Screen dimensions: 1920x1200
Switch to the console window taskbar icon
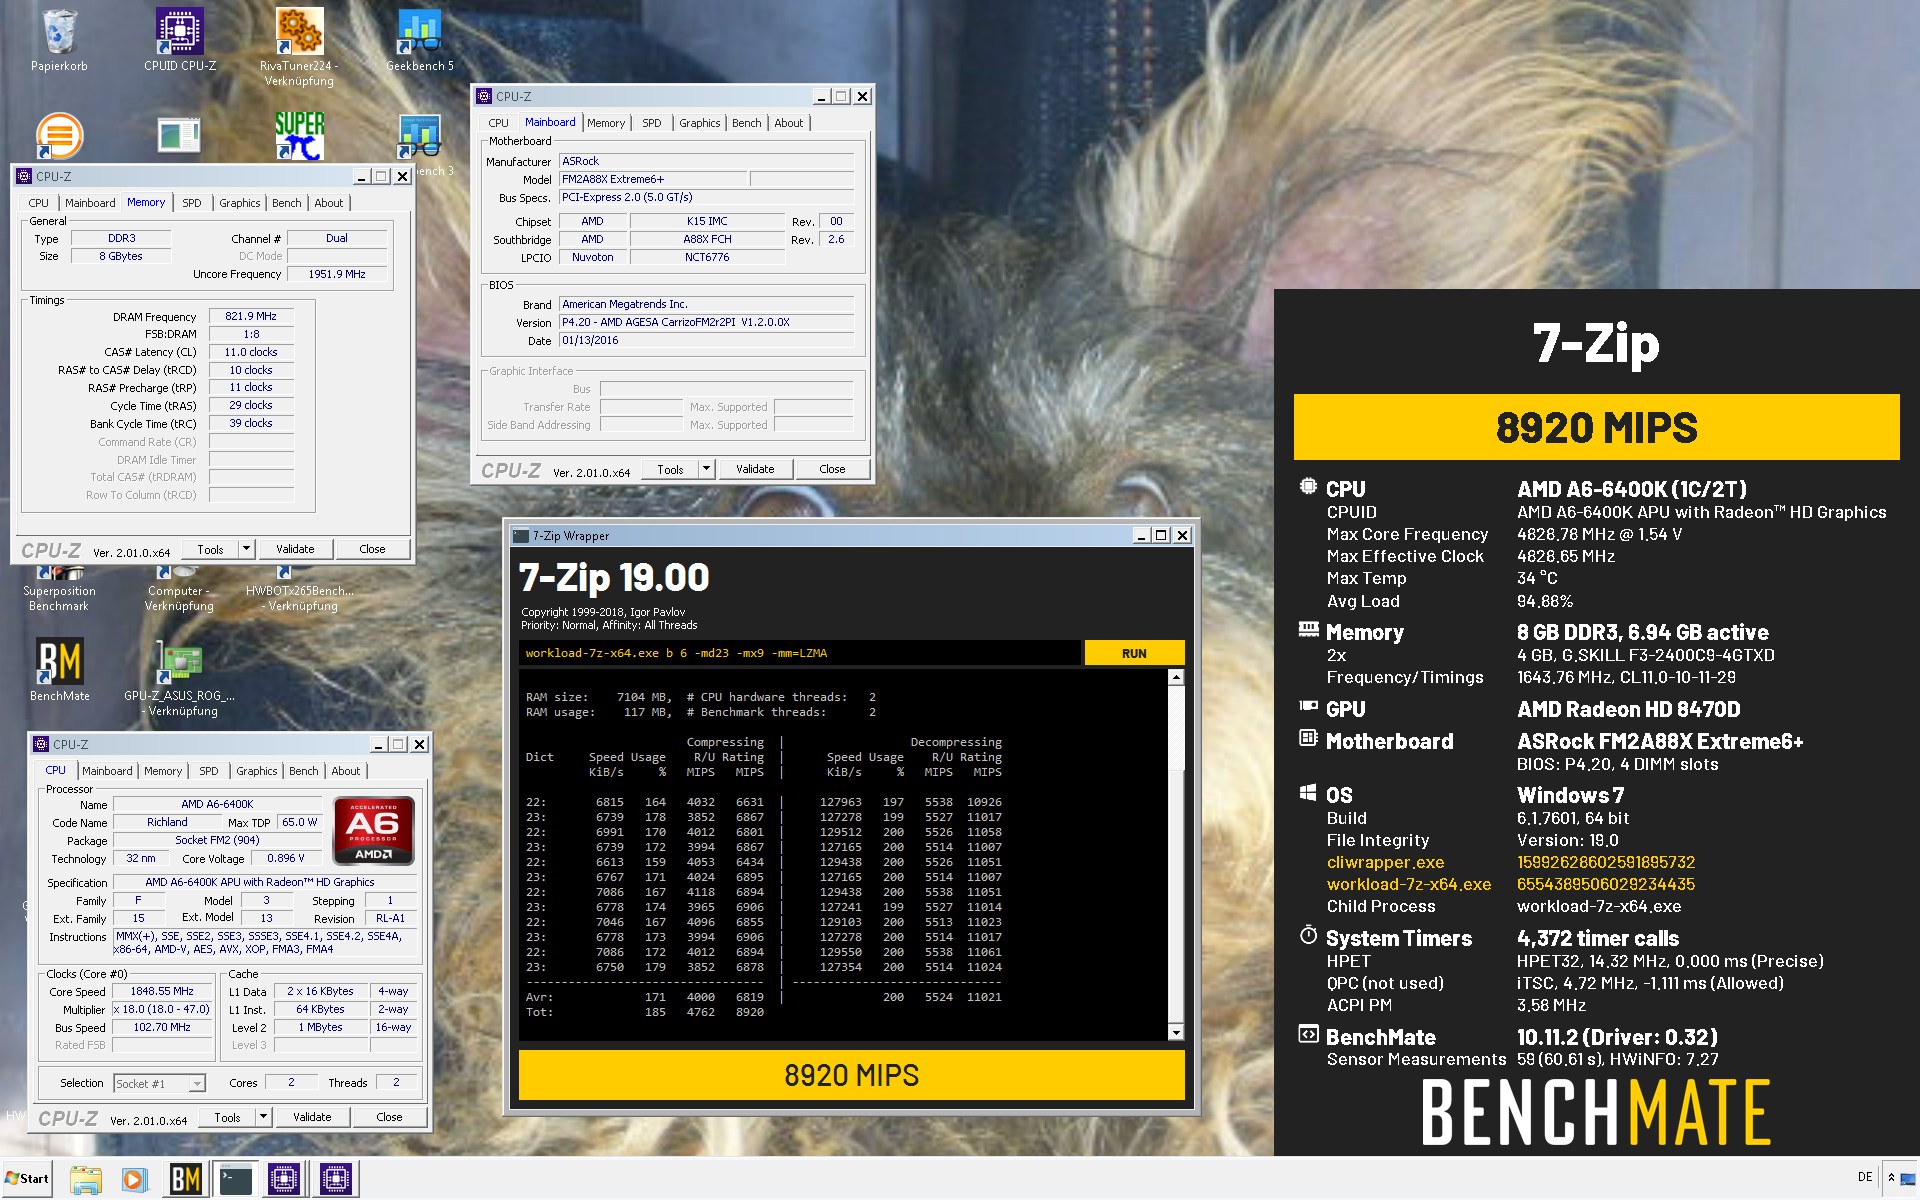236,1180
